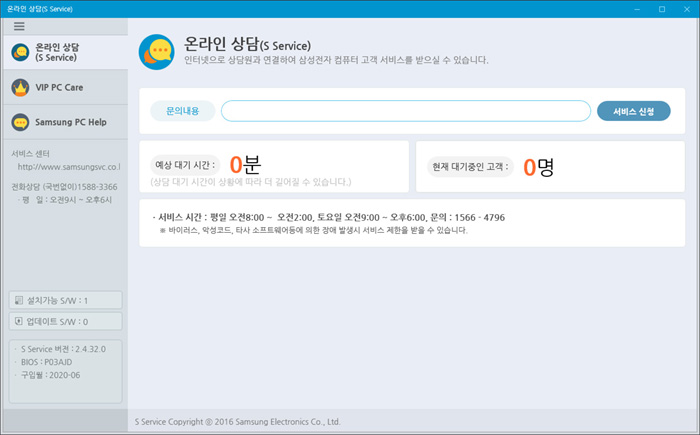Click the 서비스 시간 hours text line
This screenshot has height=435, width=700.
pyautogui.click(x=329, y=218)
